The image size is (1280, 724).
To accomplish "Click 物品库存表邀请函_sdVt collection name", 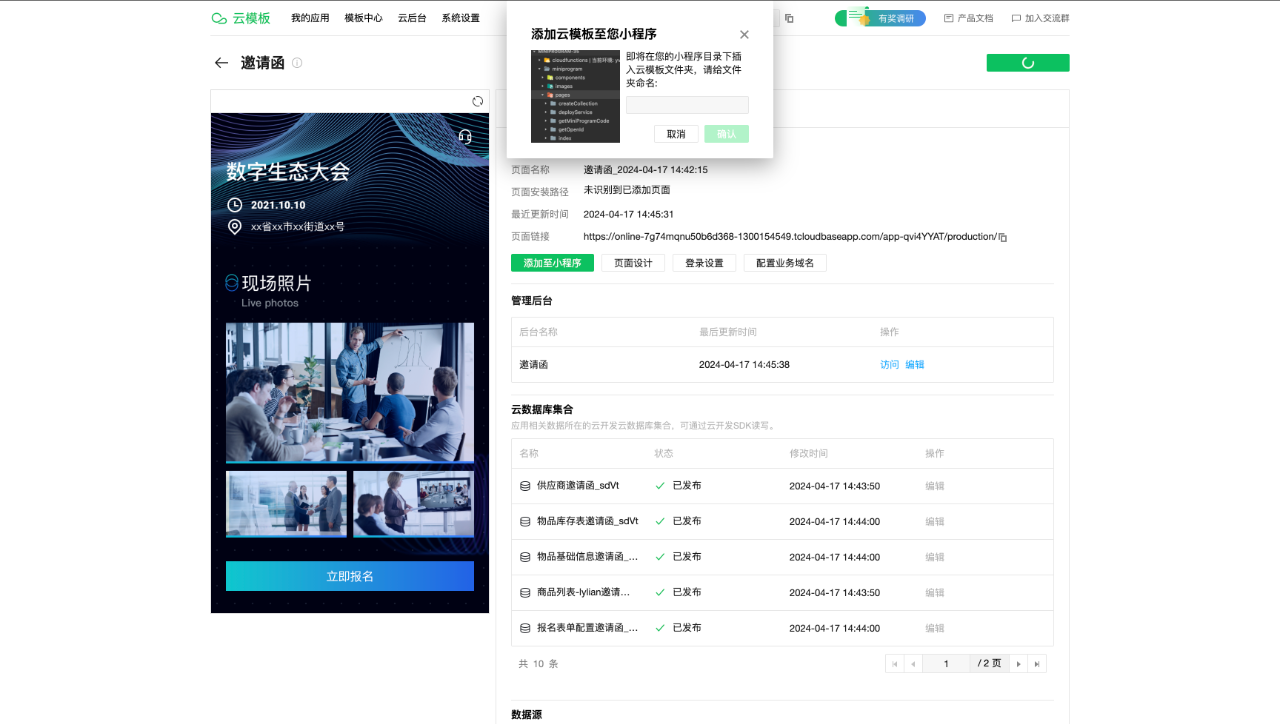I will pos(587,522).
